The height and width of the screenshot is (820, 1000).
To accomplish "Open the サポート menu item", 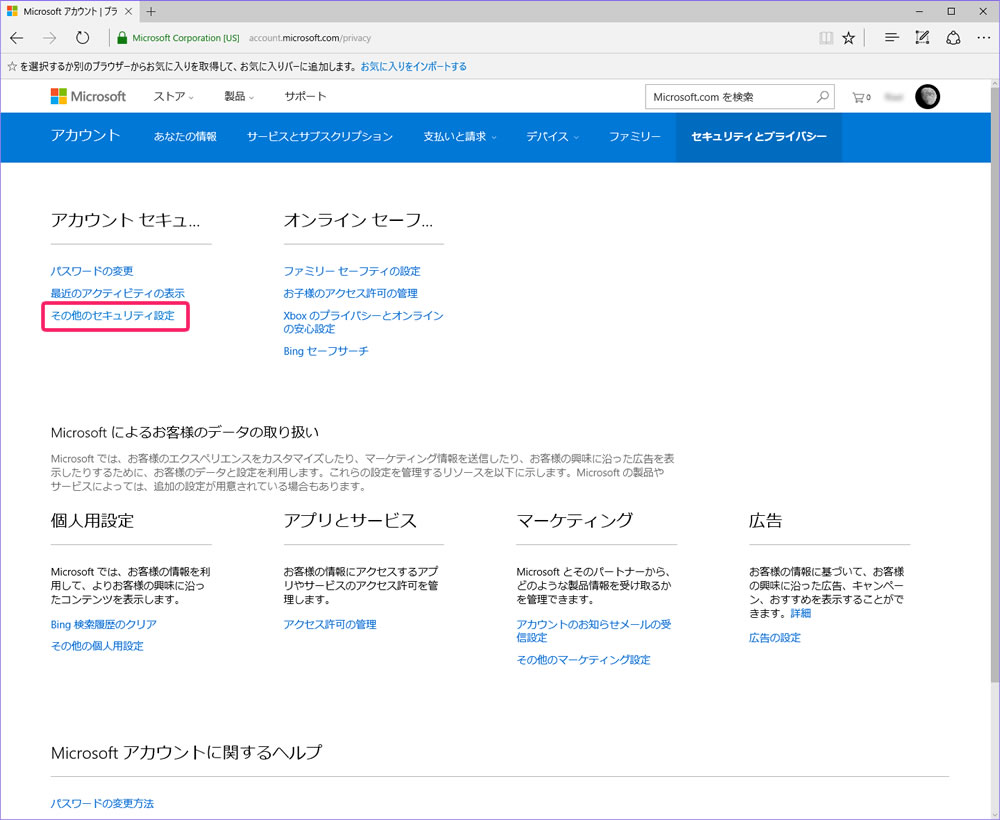I will tap(305, 96).
